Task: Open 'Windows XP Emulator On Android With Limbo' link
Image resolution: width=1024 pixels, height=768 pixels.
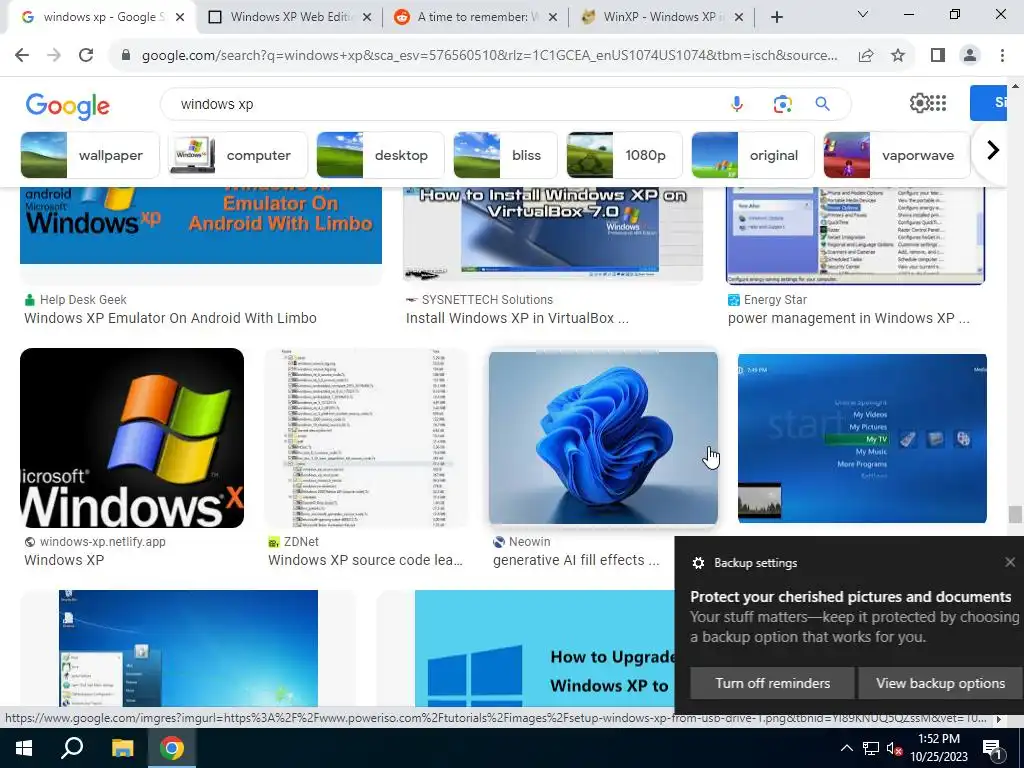Action: 170,318
